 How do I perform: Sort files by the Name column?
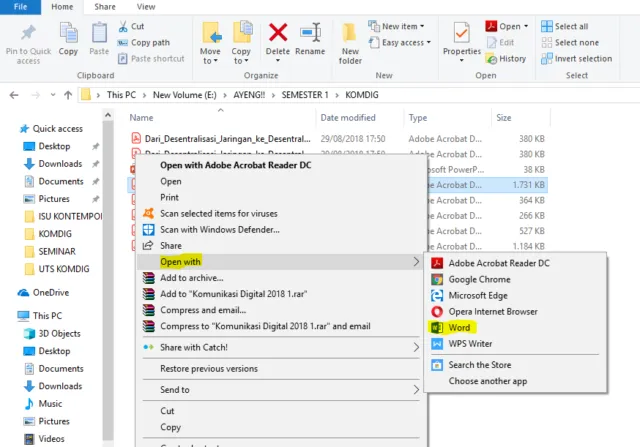click(x=141, y=118)
